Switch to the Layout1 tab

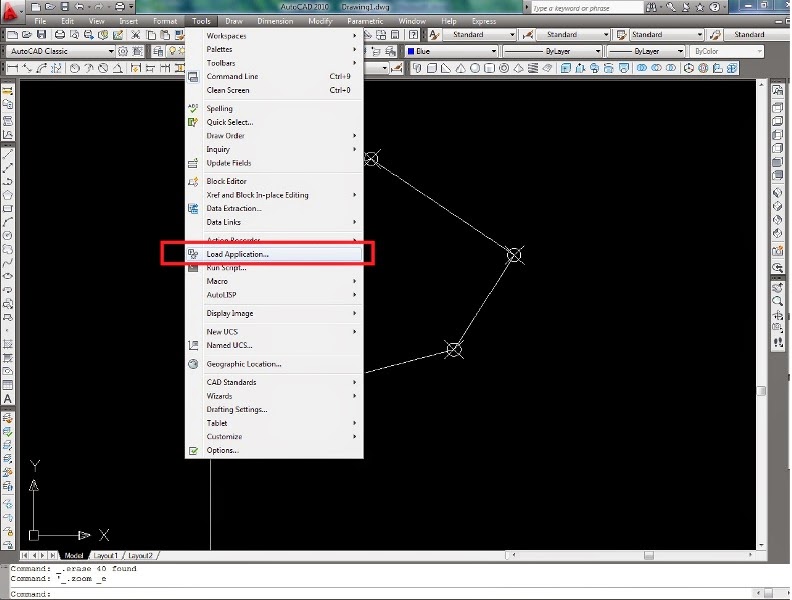coord(106,556)
